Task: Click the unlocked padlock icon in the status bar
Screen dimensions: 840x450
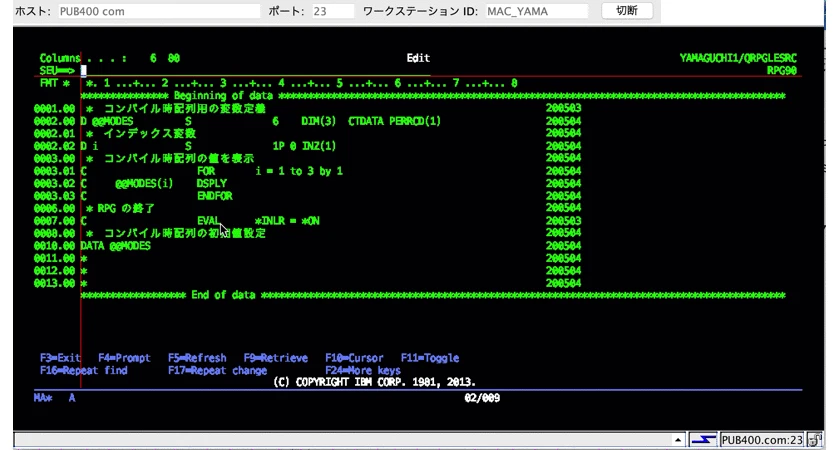Action: point(816,440)
